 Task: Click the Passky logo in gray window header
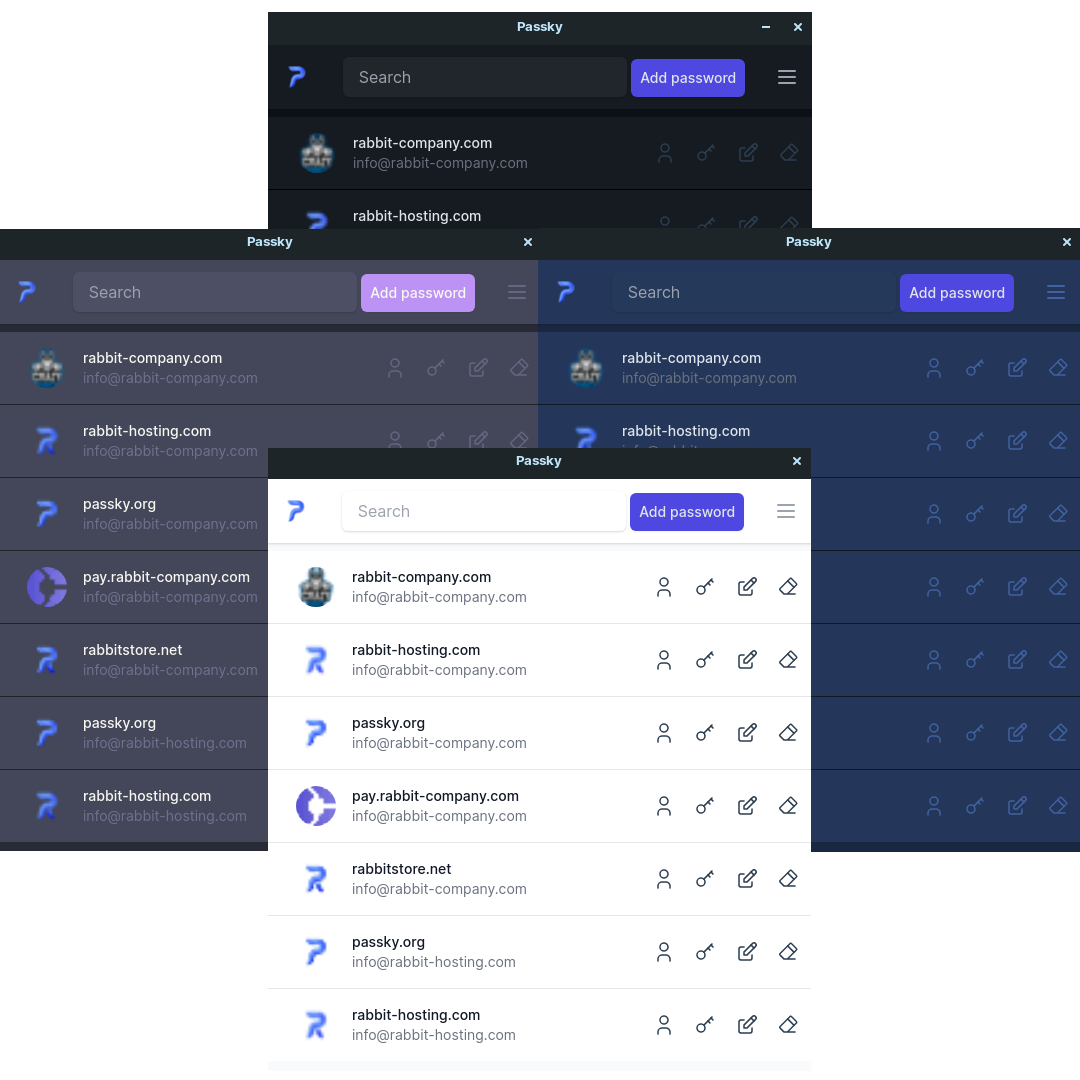(27, 292)
